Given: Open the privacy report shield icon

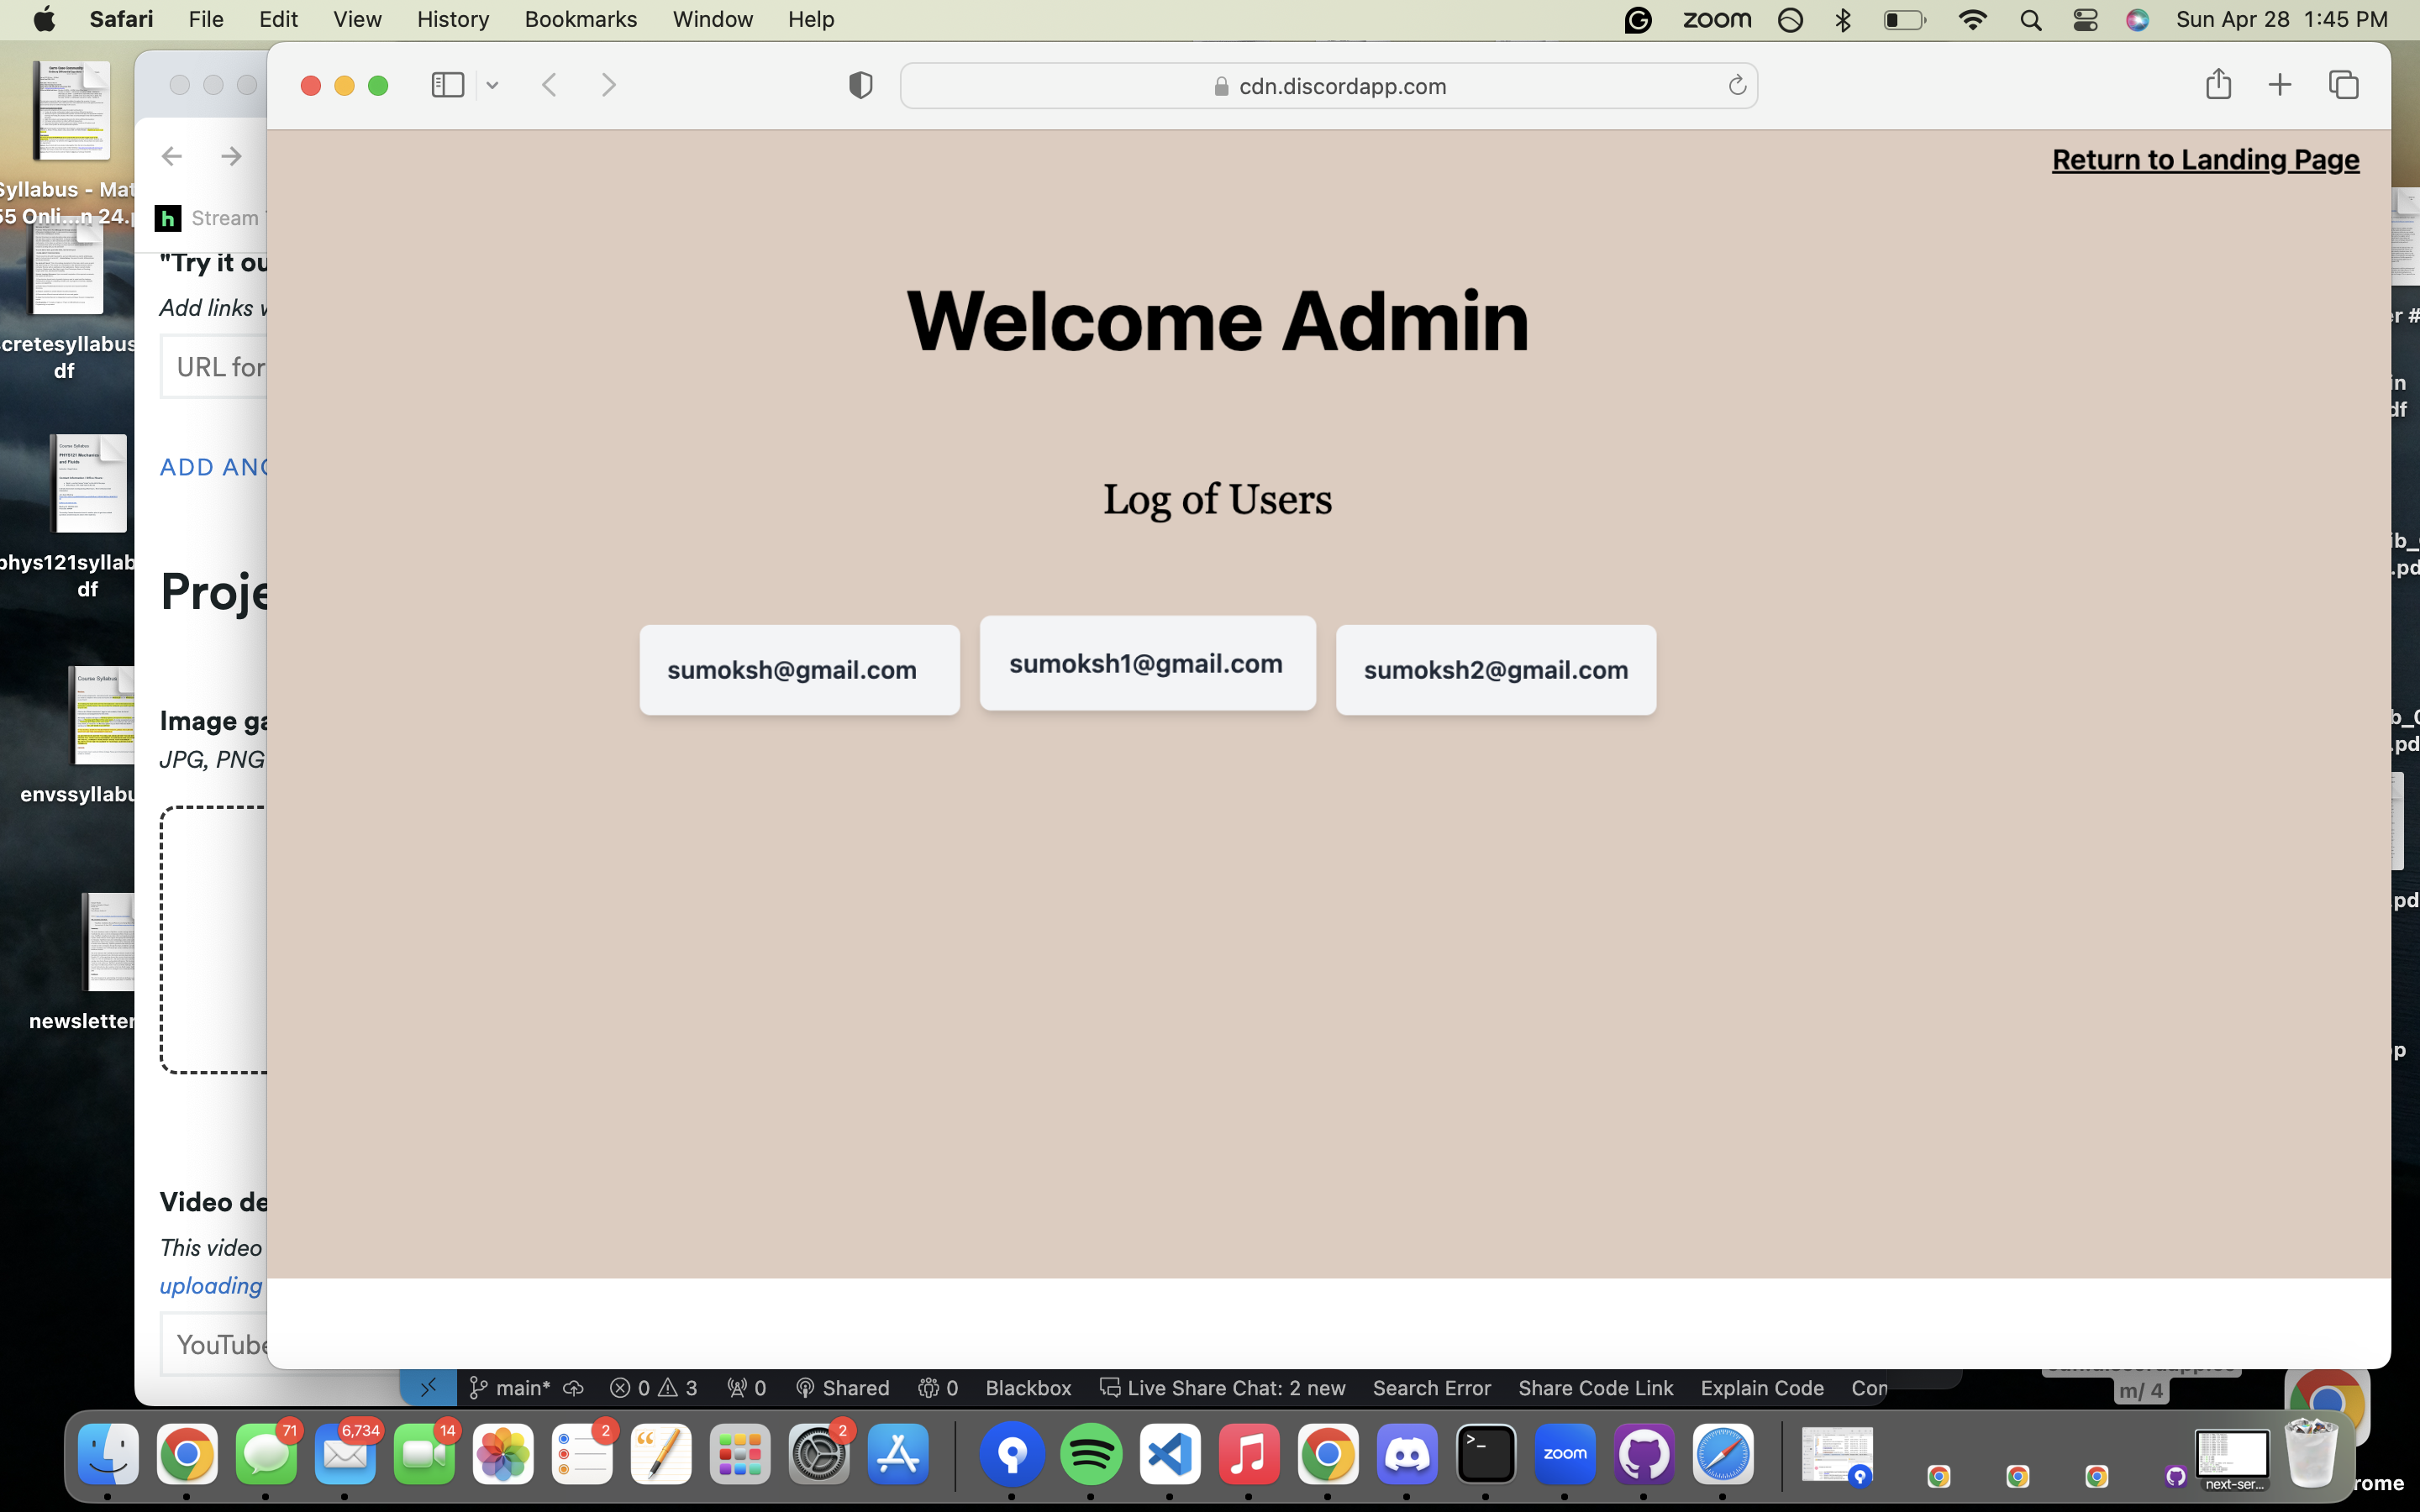Looking at the screenshot, I should pyautogui.click(x=860, y=85).
